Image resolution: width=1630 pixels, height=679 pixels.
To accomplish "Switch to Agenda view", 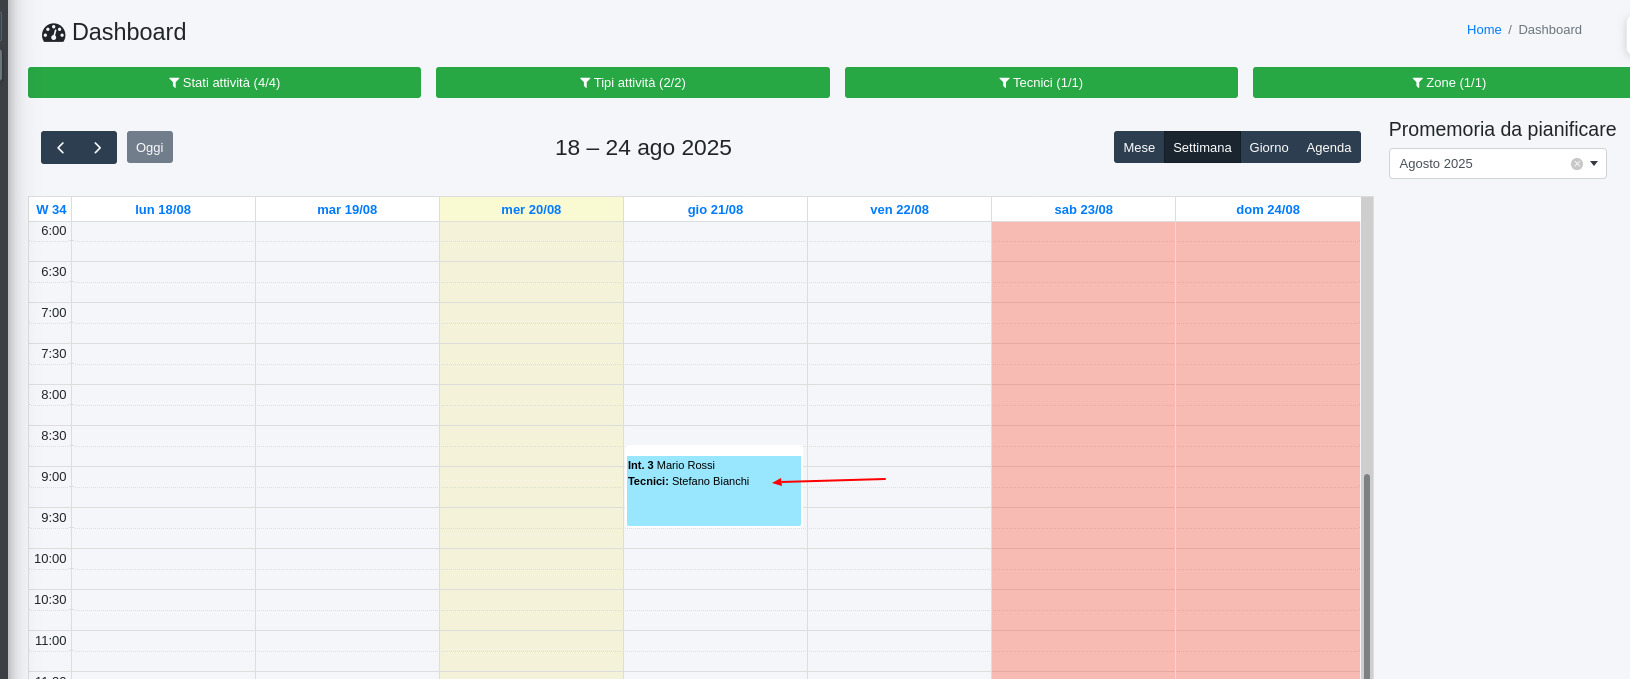I will coord(1328,148).
